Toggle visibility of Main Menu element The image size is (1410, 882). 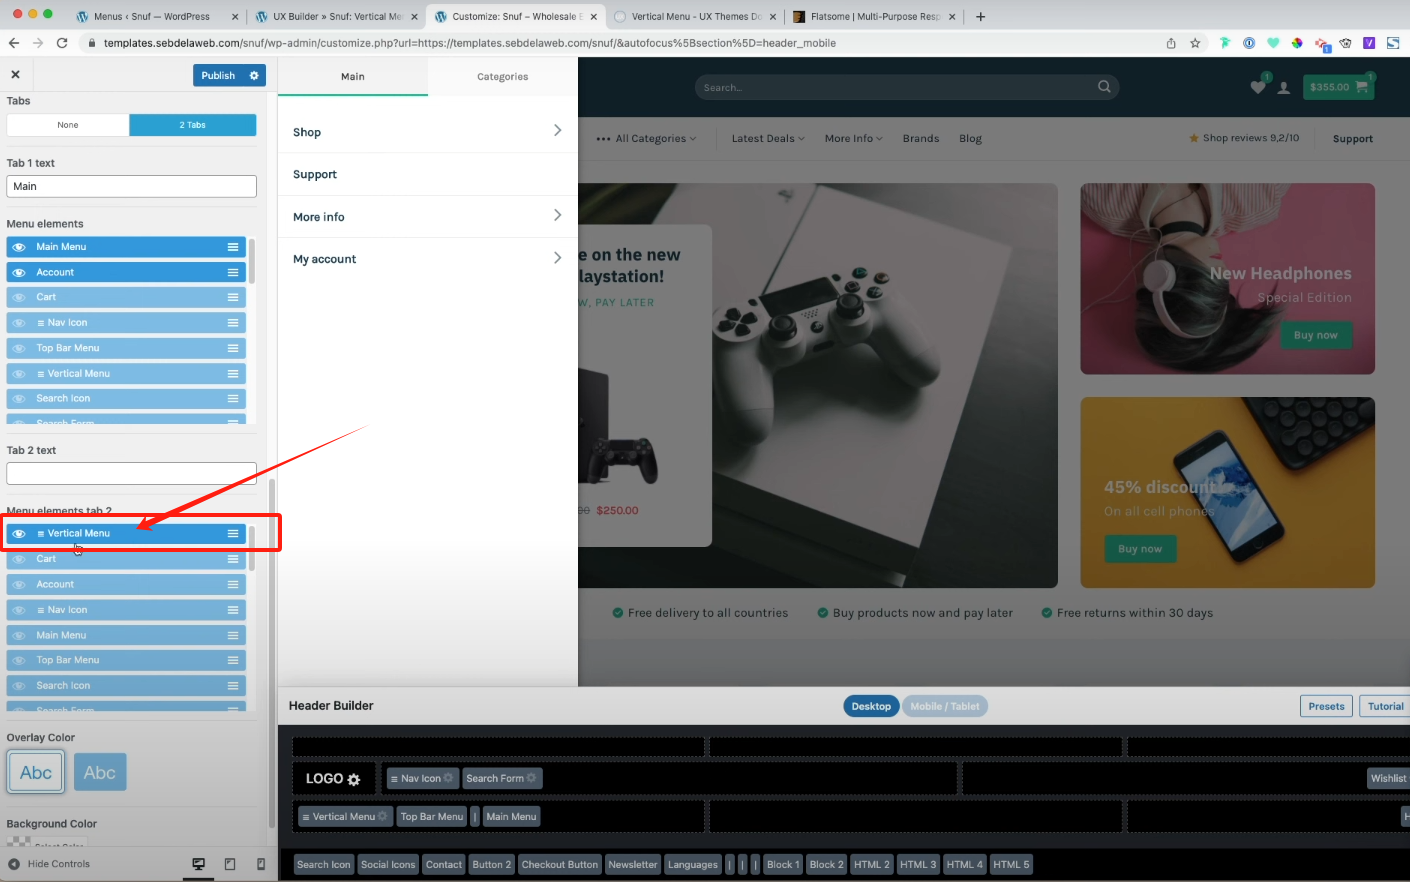[x=19, y=247]
